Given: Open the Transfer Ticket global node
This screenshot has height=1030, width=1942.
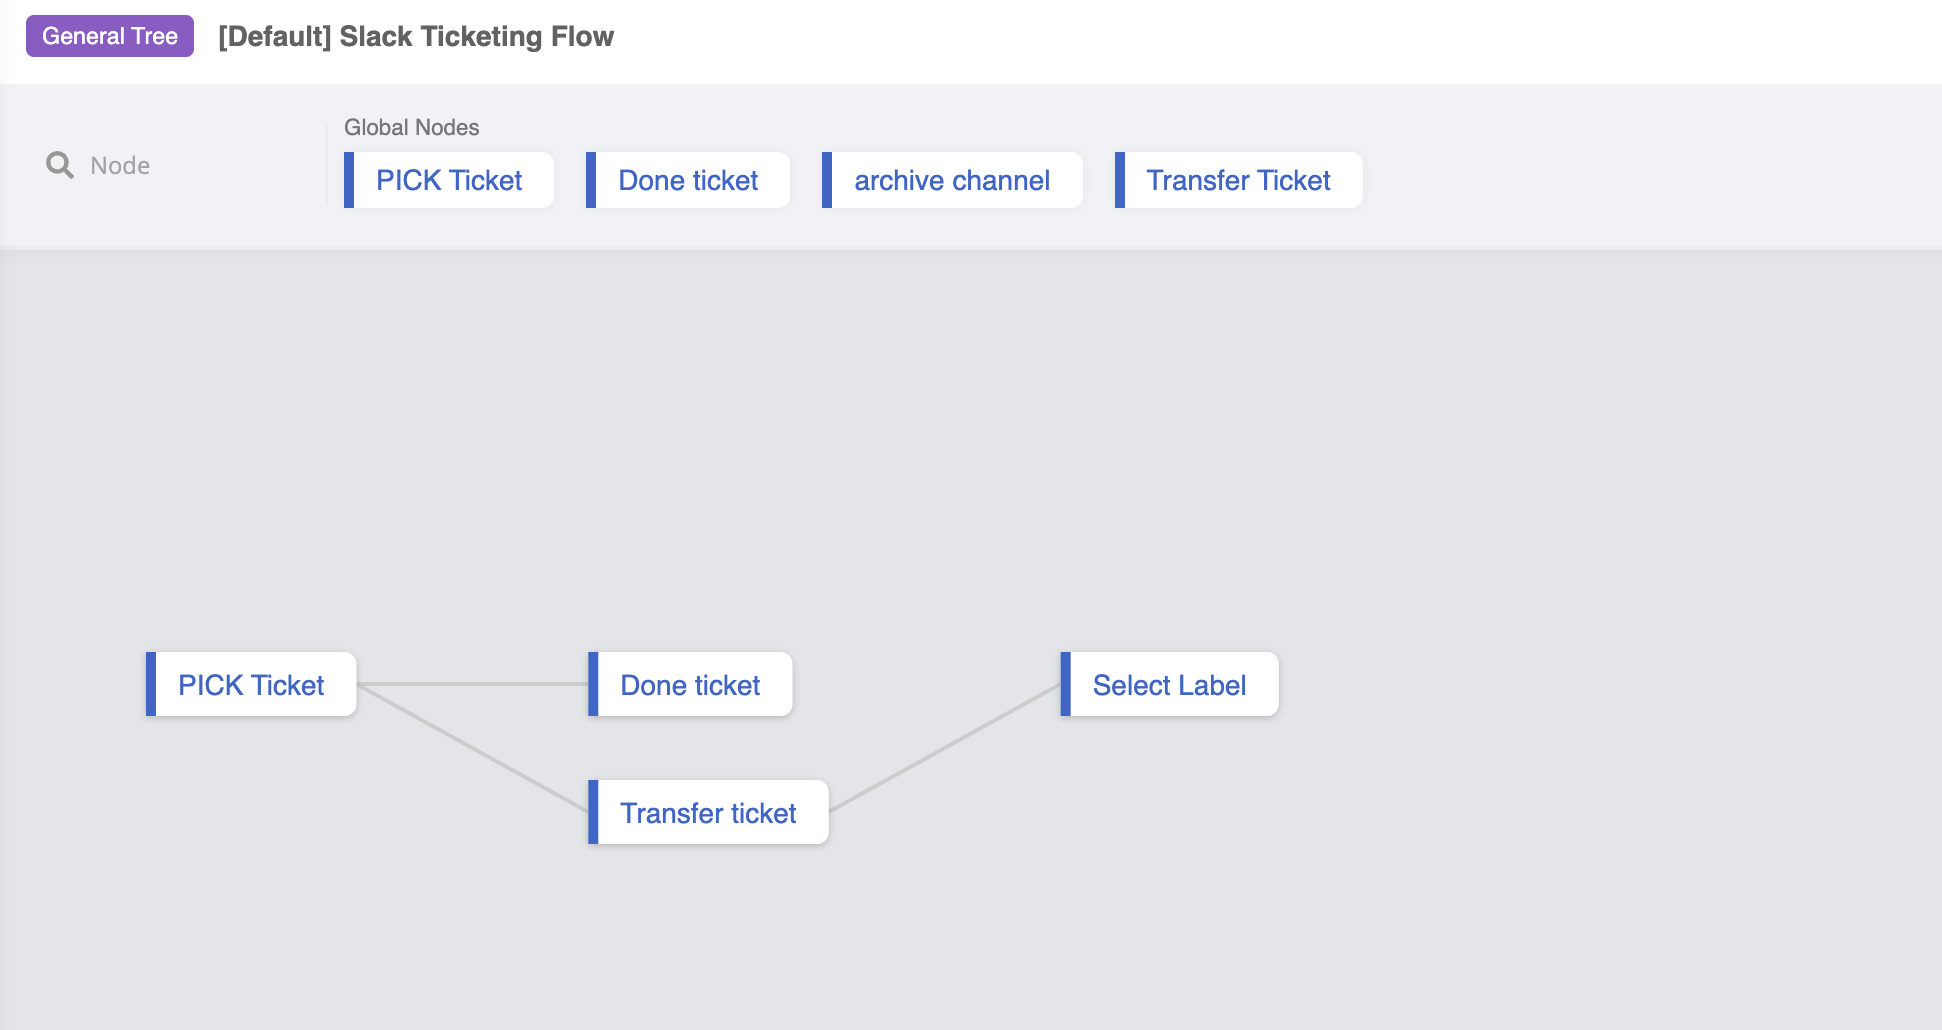Looking at the screenshot, I should [1238, 180].
